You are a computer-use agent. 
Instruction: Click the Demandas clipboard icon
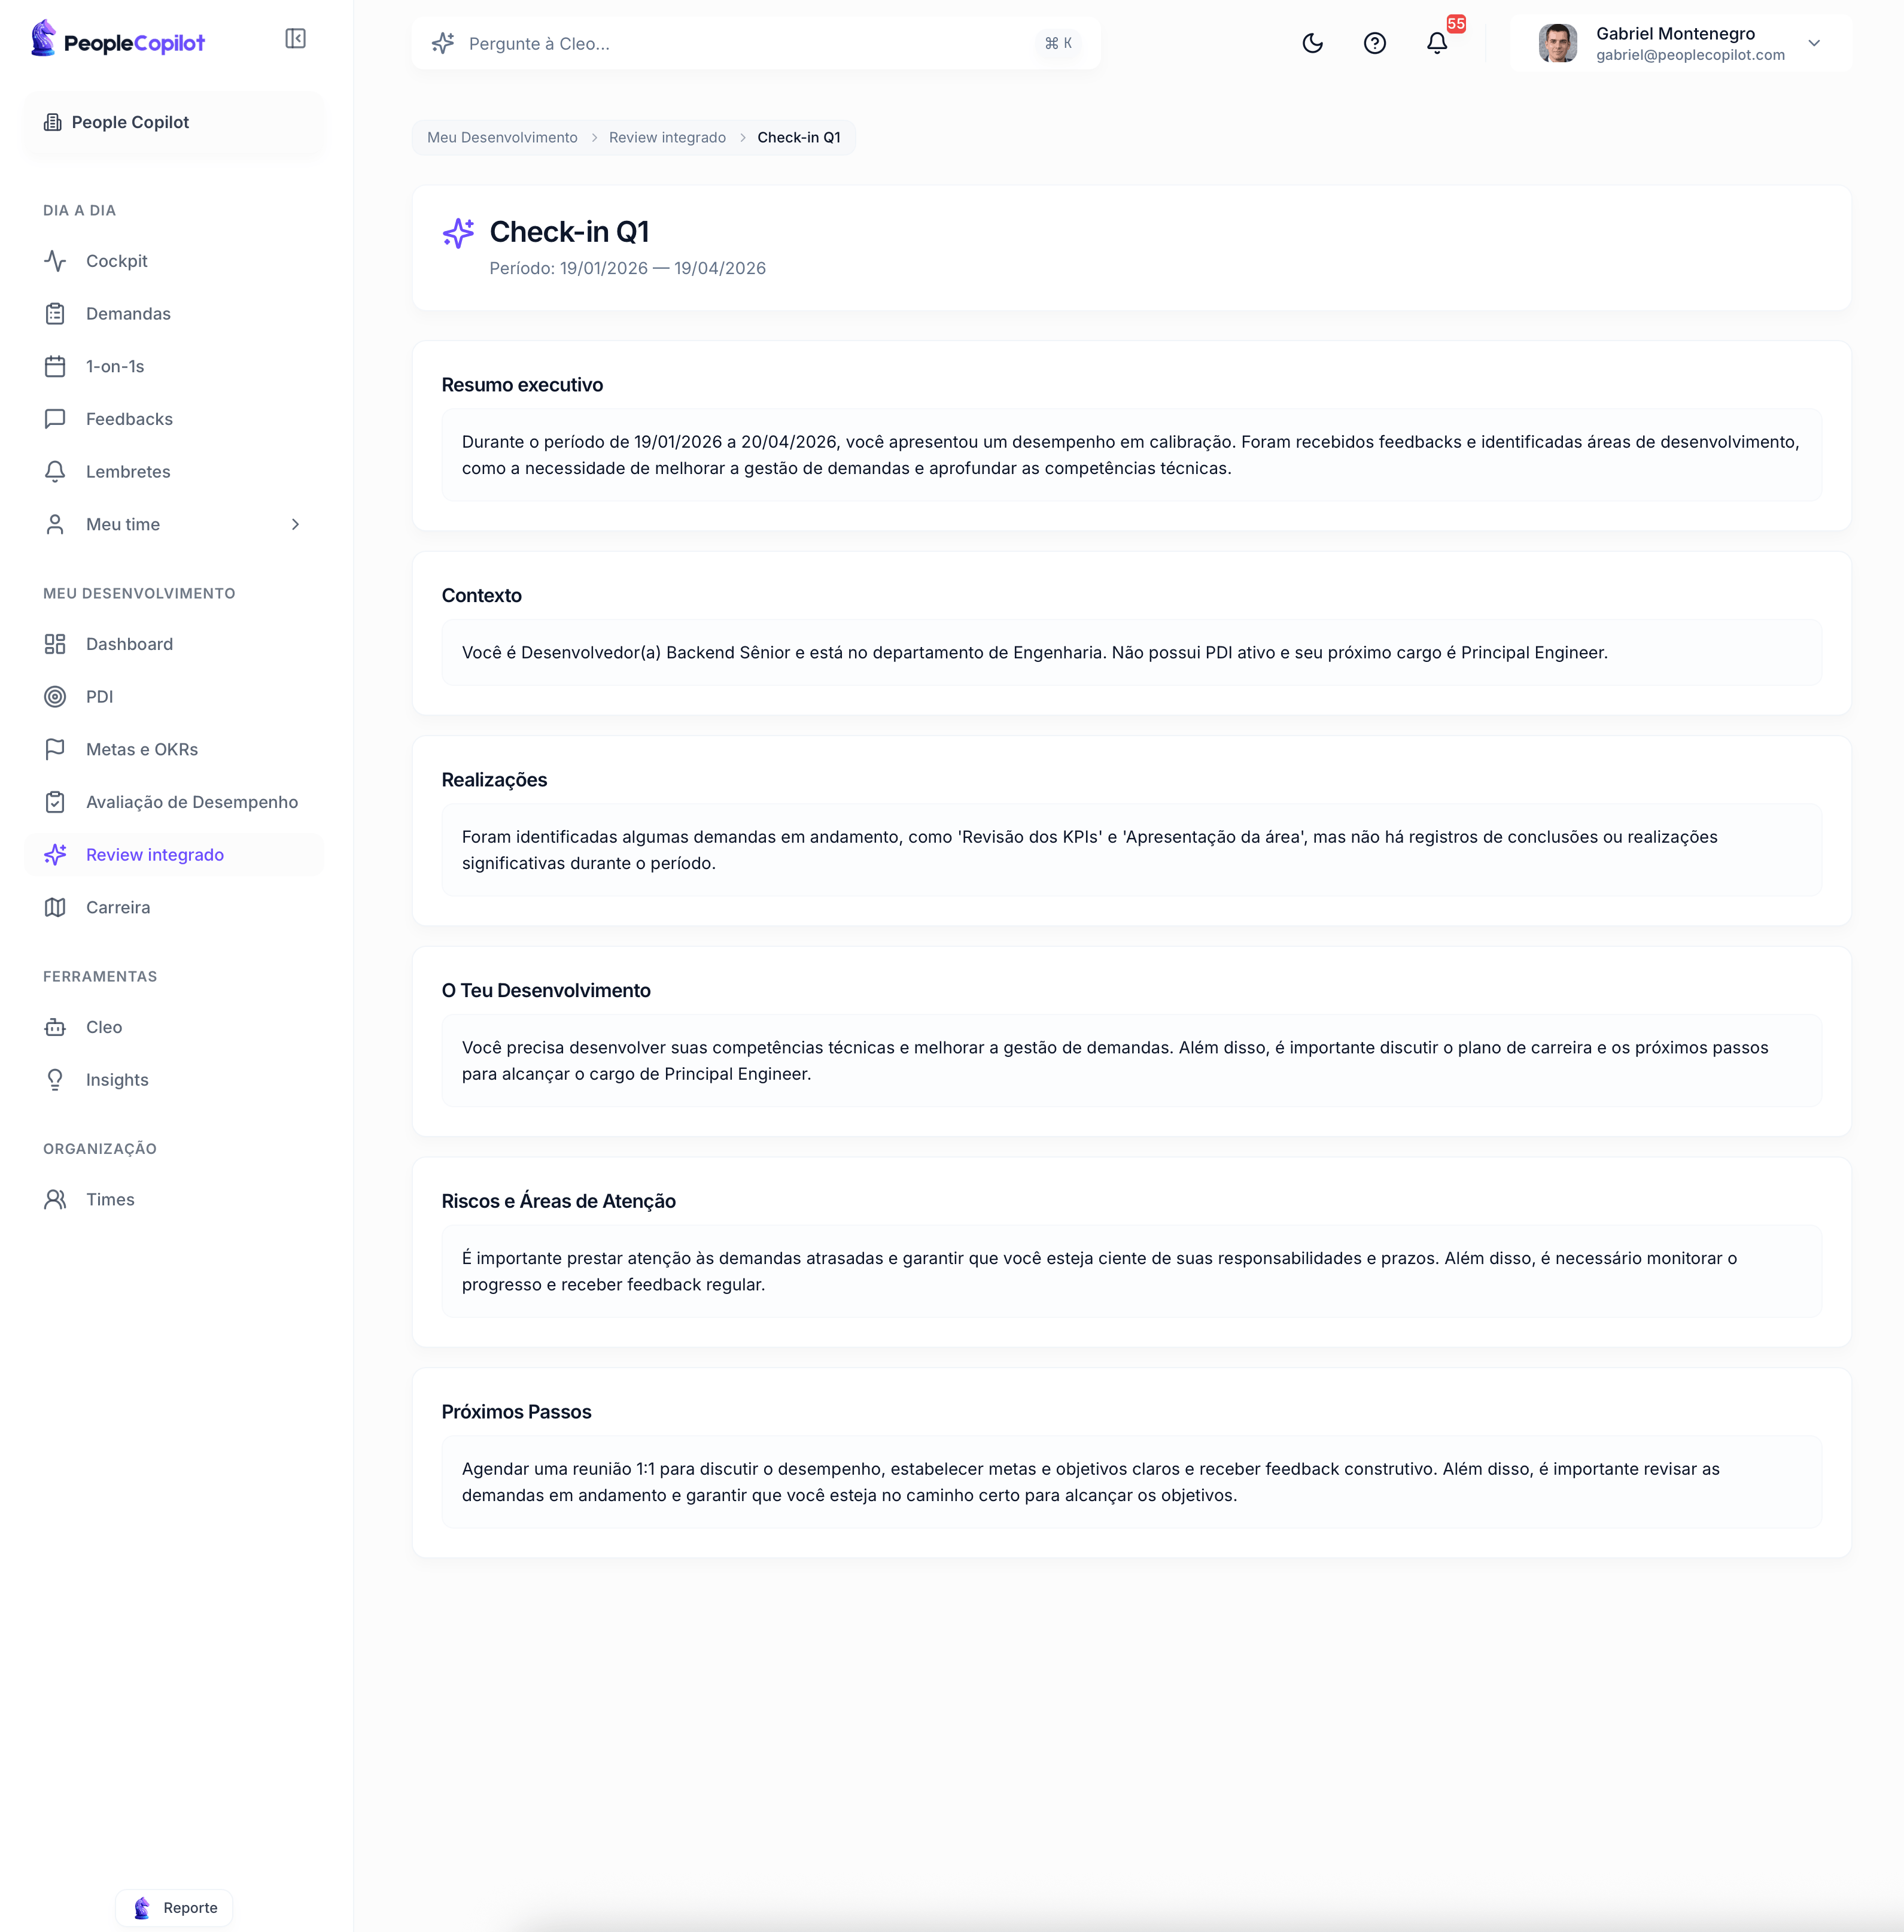pyautogui.click(x=55, y=314)
